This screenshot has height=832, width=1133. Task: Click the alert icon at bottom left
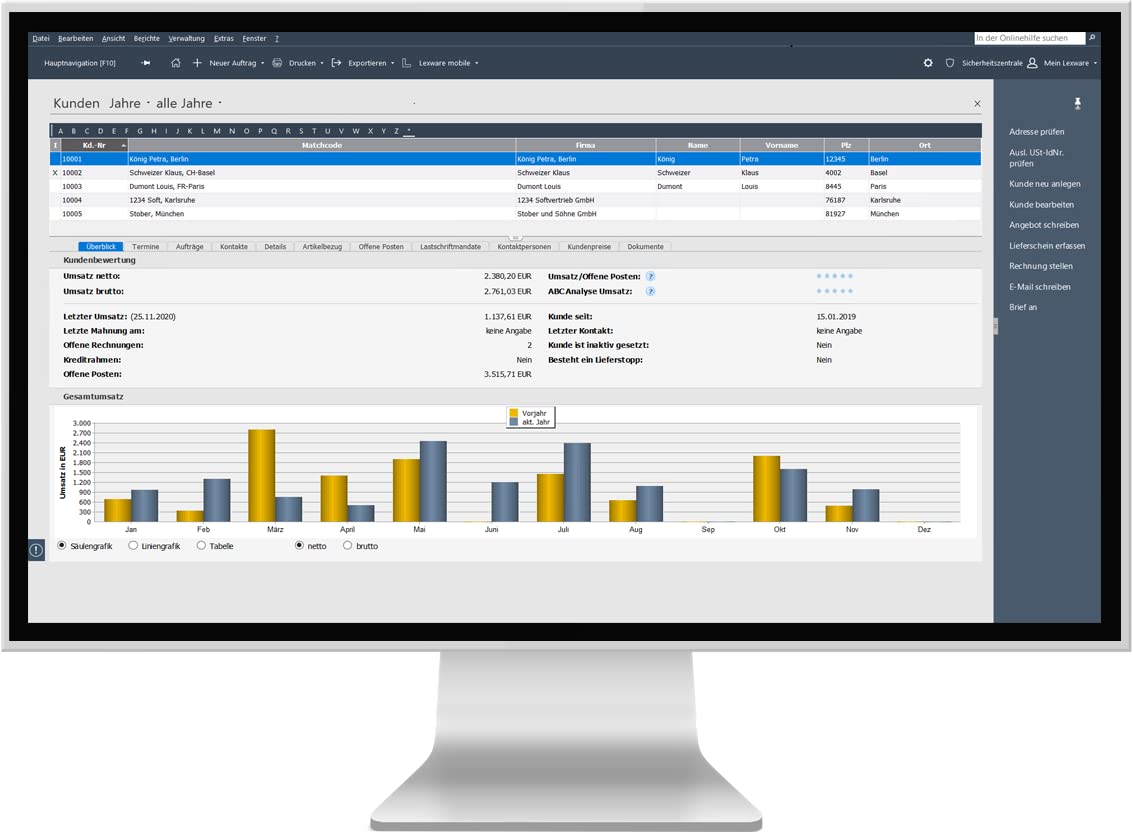pyautogui.click(x=36, y=550)
